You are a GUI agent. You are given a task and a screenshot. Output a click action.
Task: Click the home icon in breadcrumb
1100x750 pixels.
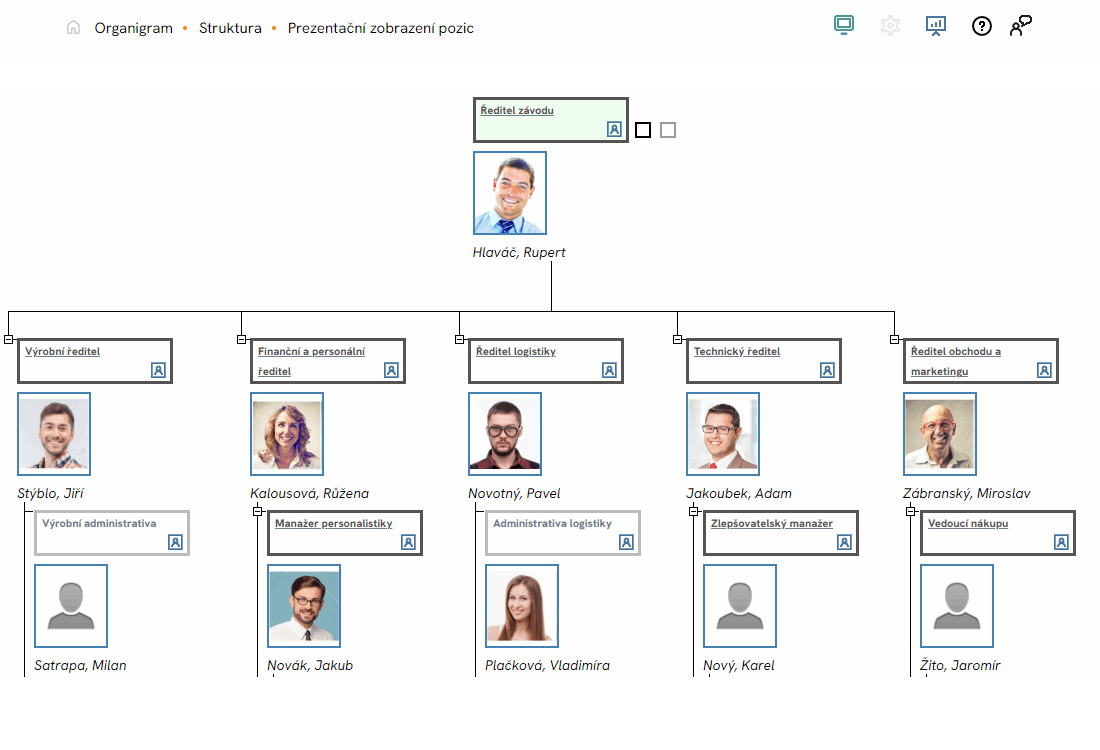pos(73,28)
